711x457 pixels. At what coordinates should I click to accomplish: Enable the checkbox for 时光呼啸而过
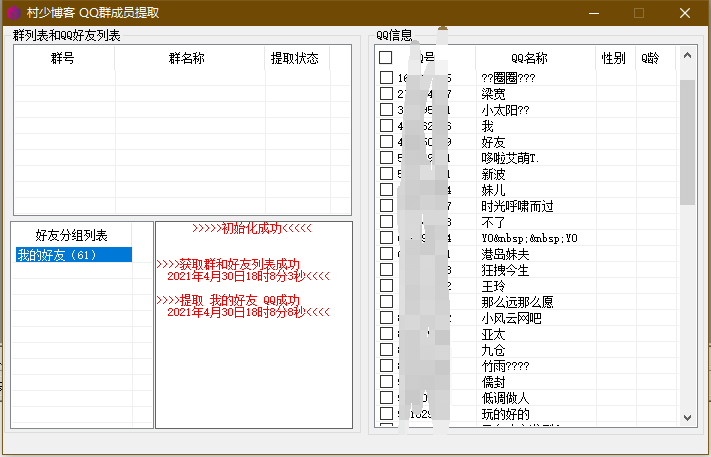point(386,205)
